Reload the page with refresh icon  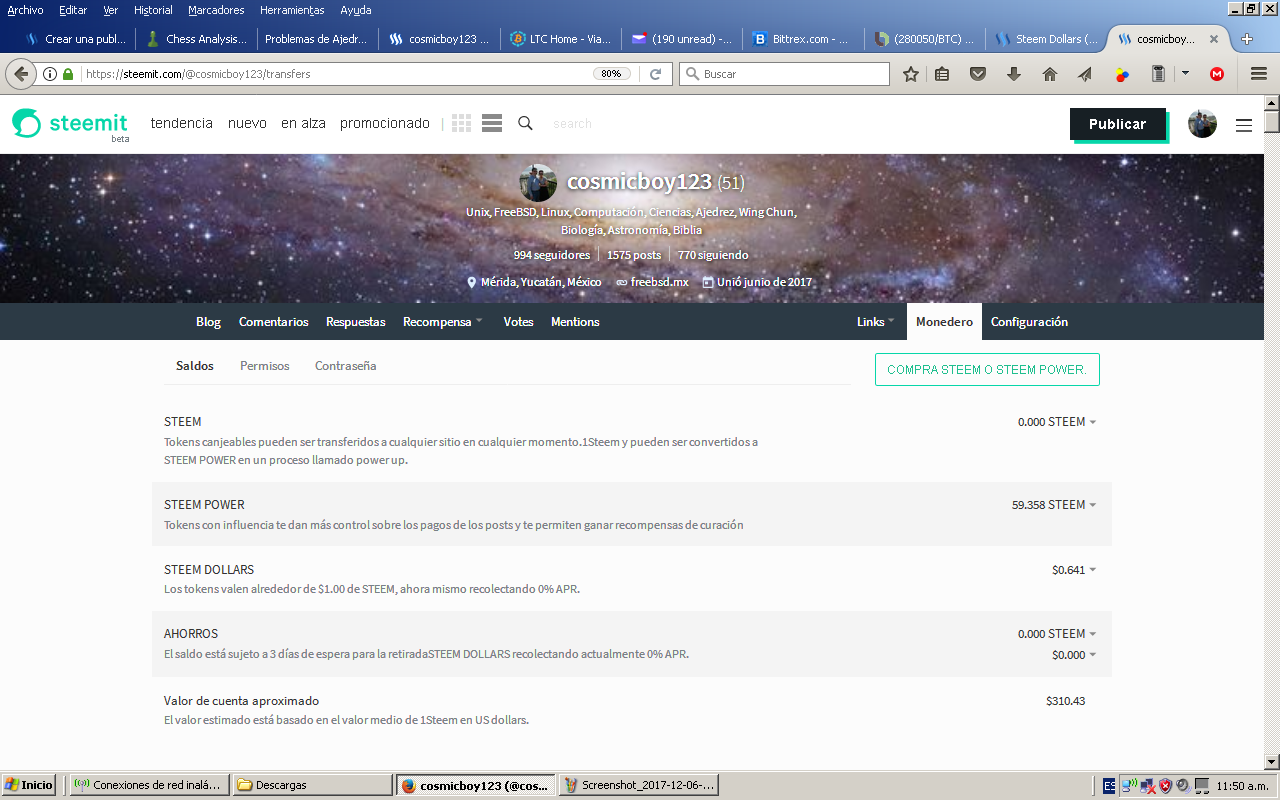click(x=655, y=74)
